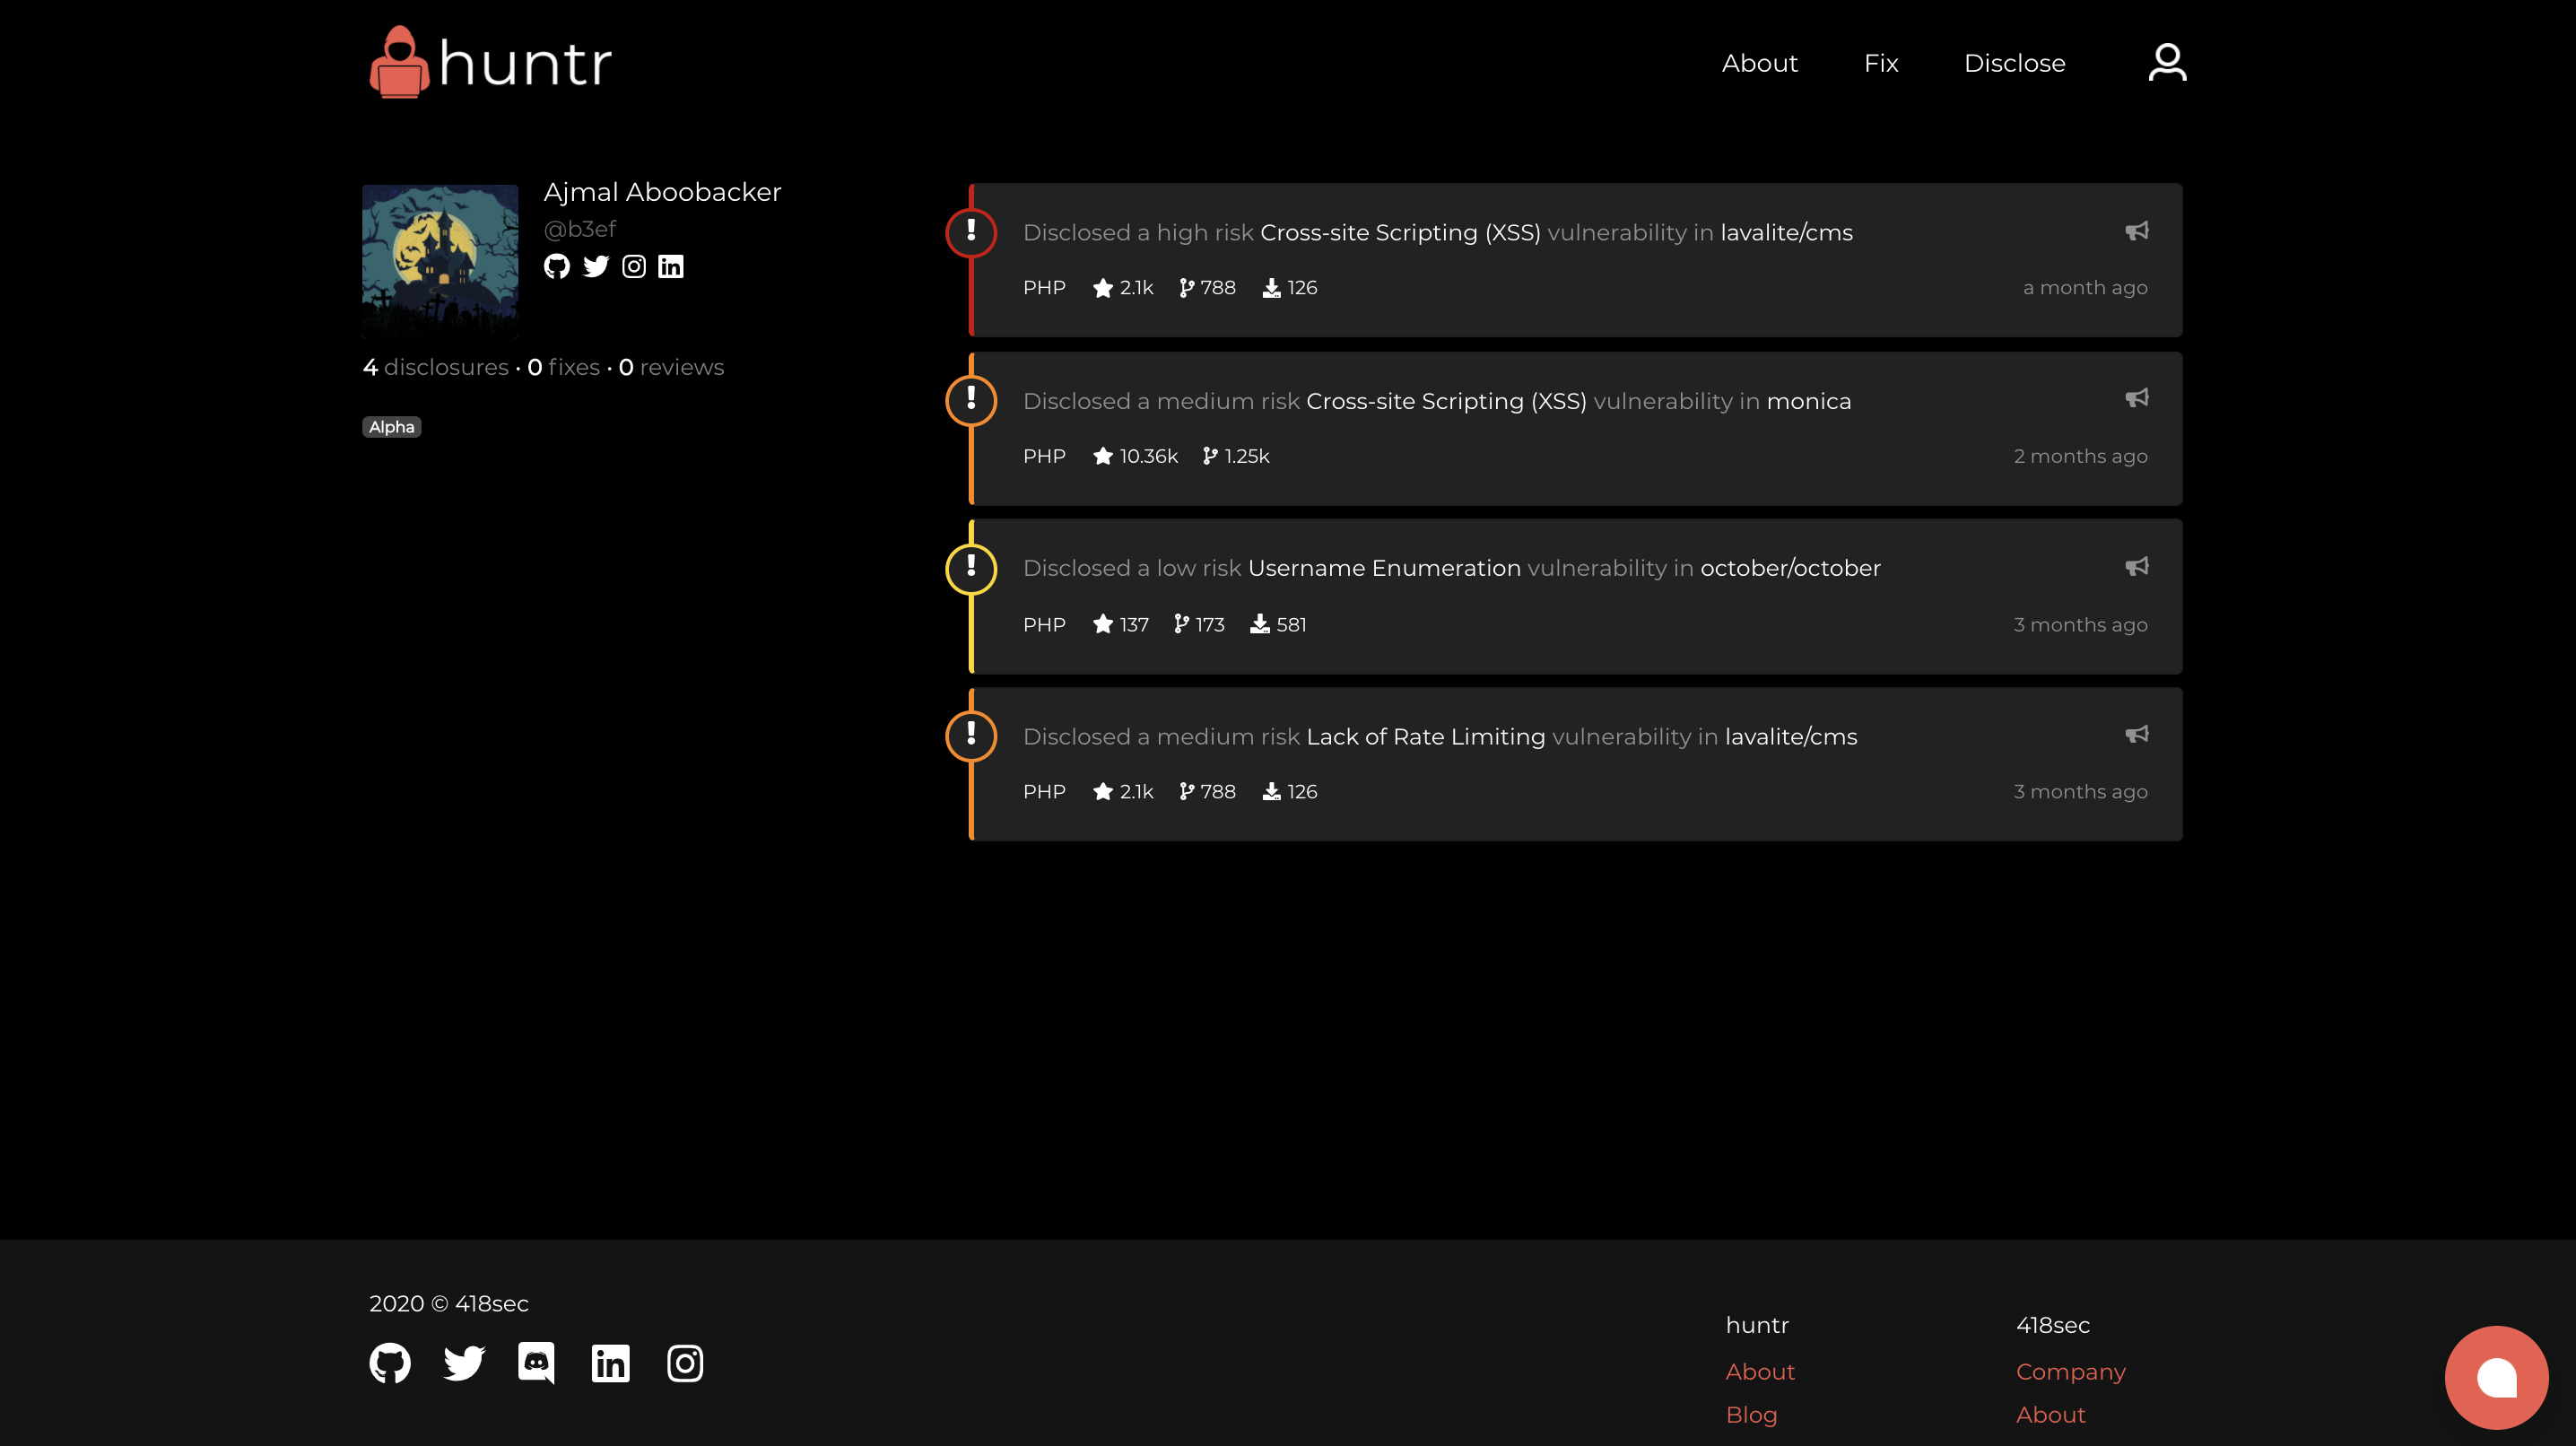2576x1446 pixels.
Task: Open the monica repository link
Action: click(1808, 401)
